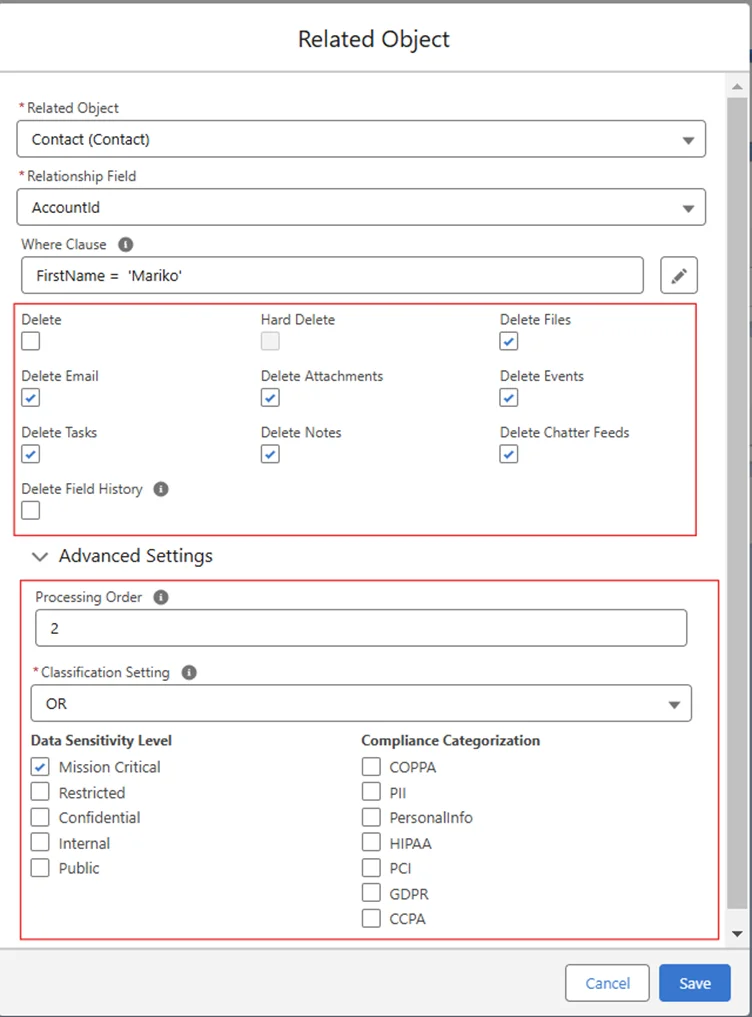The image size is (752, 1017).
Task: Click the Where Clause info icon
Action: (125, 244)
